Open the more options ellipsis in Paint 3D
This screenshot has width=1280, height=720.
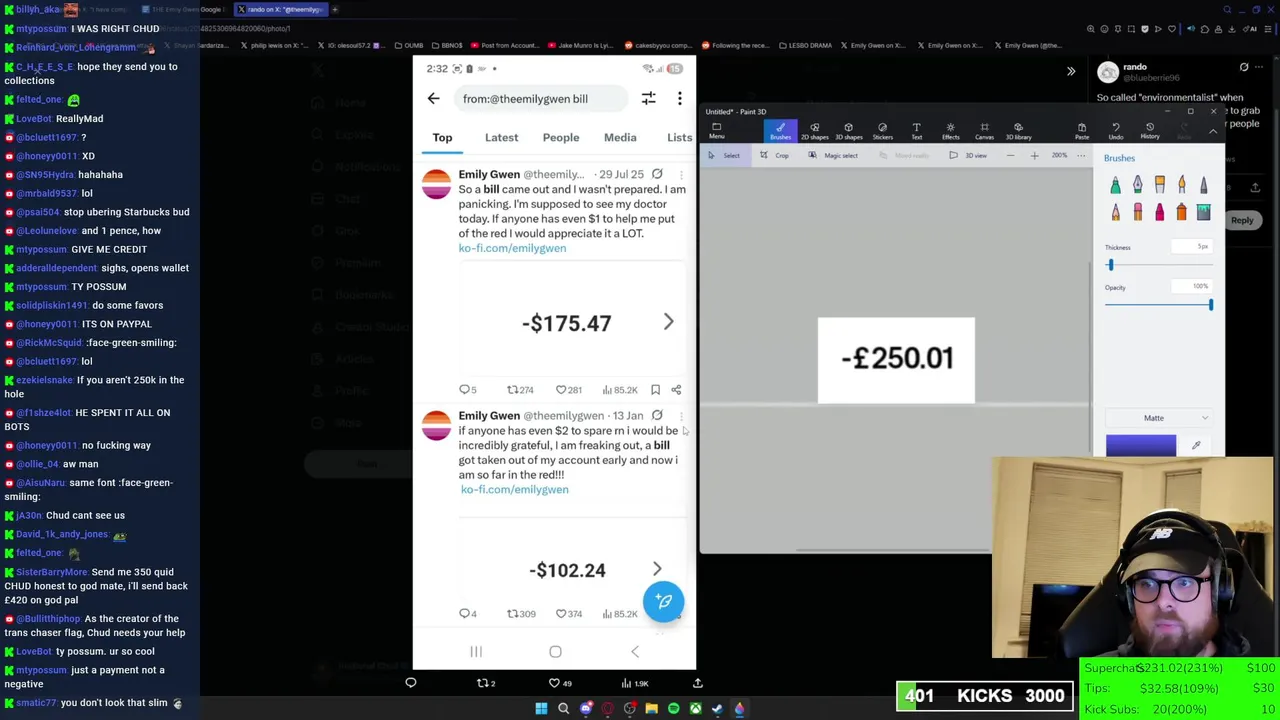1081,155
